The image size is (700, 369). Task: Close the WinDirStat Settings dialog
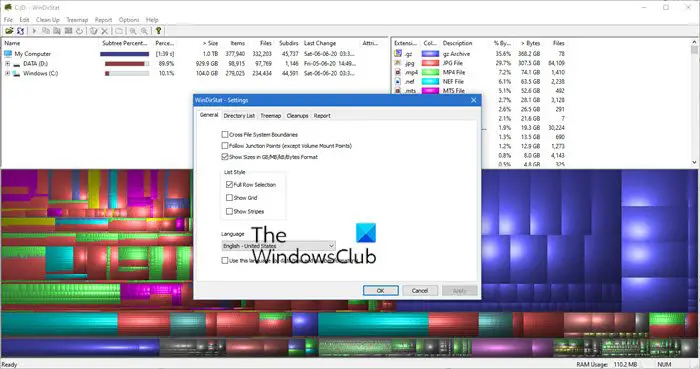[x=474, y=100]
